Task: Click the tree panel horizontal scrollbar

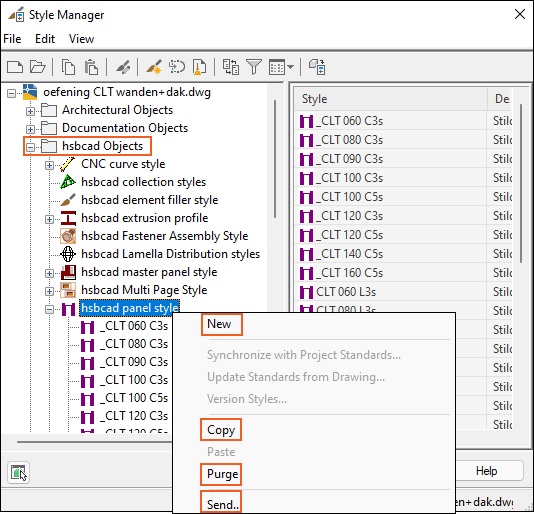Action: pos(95,442)
